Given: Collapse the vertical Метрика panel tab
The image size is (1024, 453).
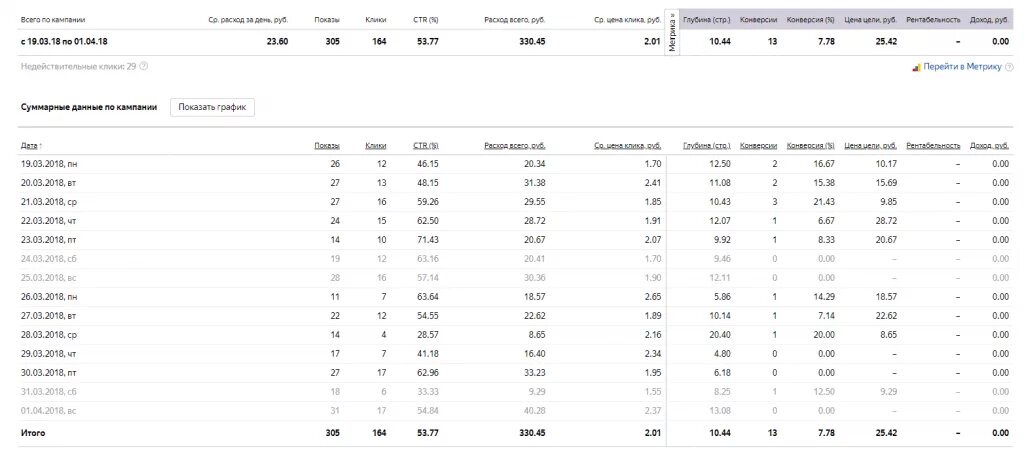Looking at the screenshot, I should 672,36.
